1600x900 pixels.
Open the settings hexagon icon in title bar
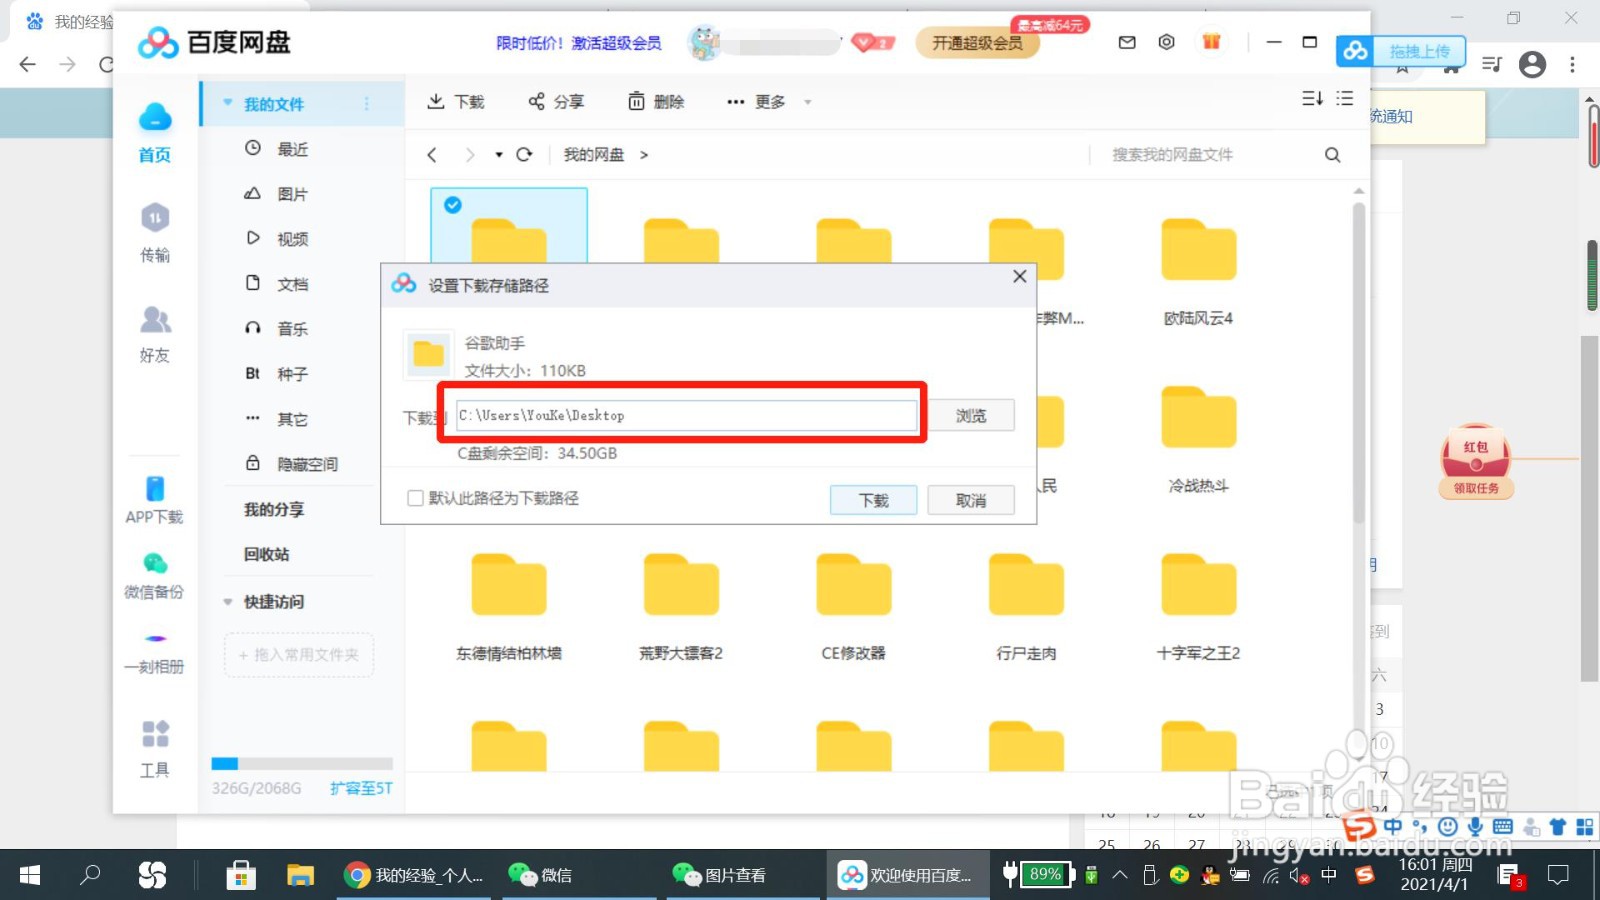1166,42
